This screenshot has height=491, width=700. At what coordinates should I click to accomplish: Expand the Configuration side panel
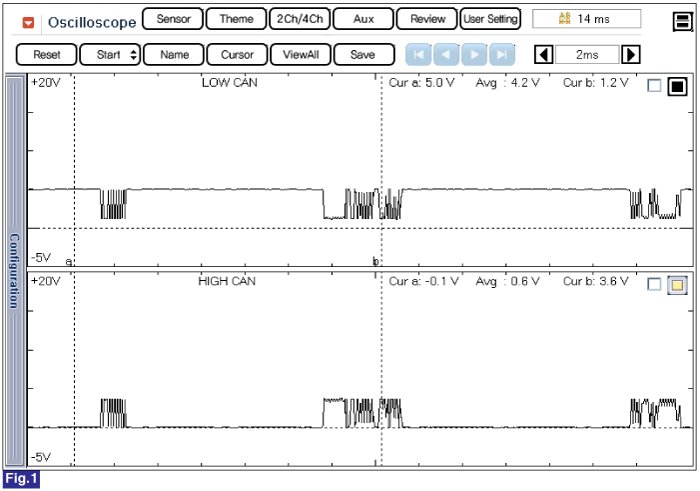(14, 270)
